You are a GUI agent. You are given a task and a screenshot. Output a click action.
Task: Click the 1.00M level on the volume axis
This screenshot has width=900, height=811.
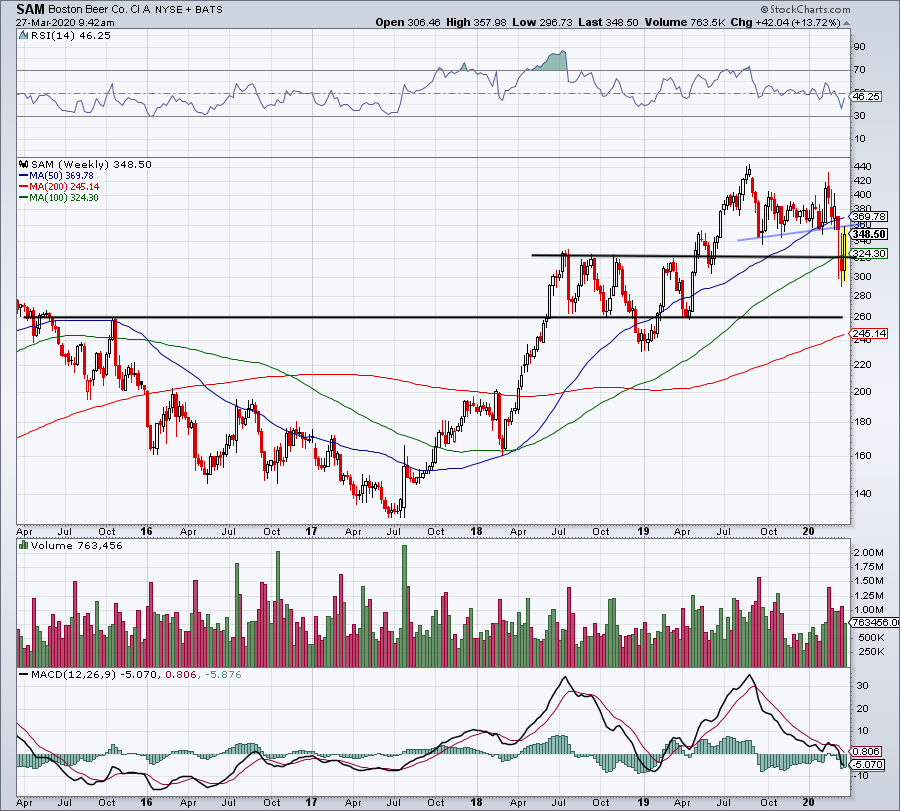click(x=868, y=610)
